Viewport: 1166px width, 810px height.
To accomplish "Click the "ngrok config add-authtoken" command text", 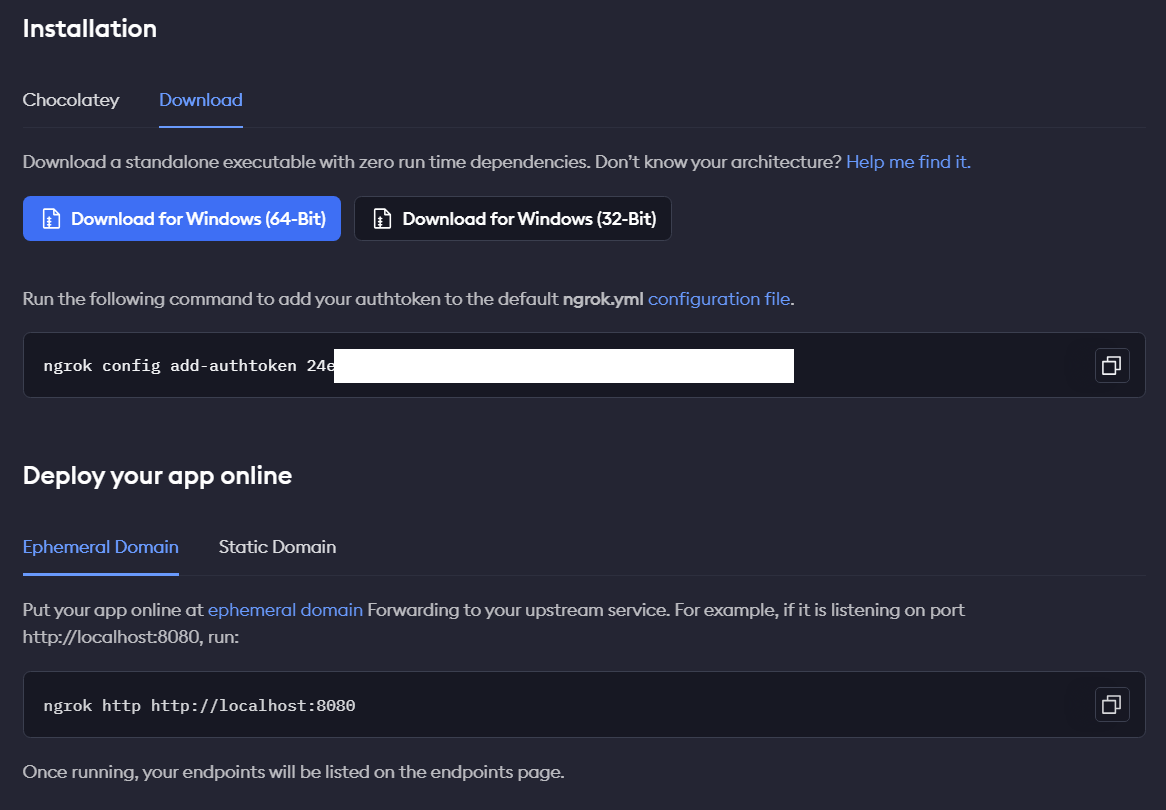I will [x=170, y=366].
